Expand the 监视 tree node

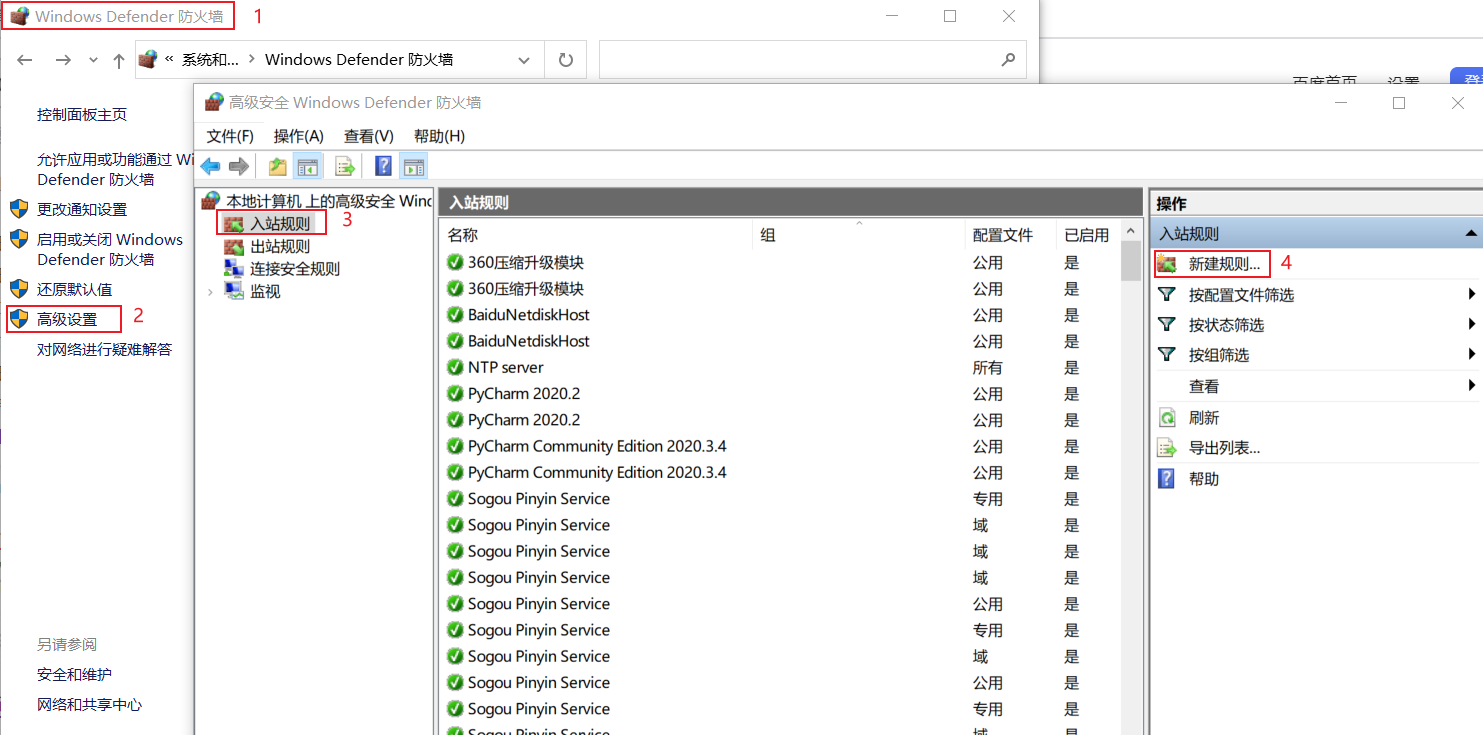[210, 290]
